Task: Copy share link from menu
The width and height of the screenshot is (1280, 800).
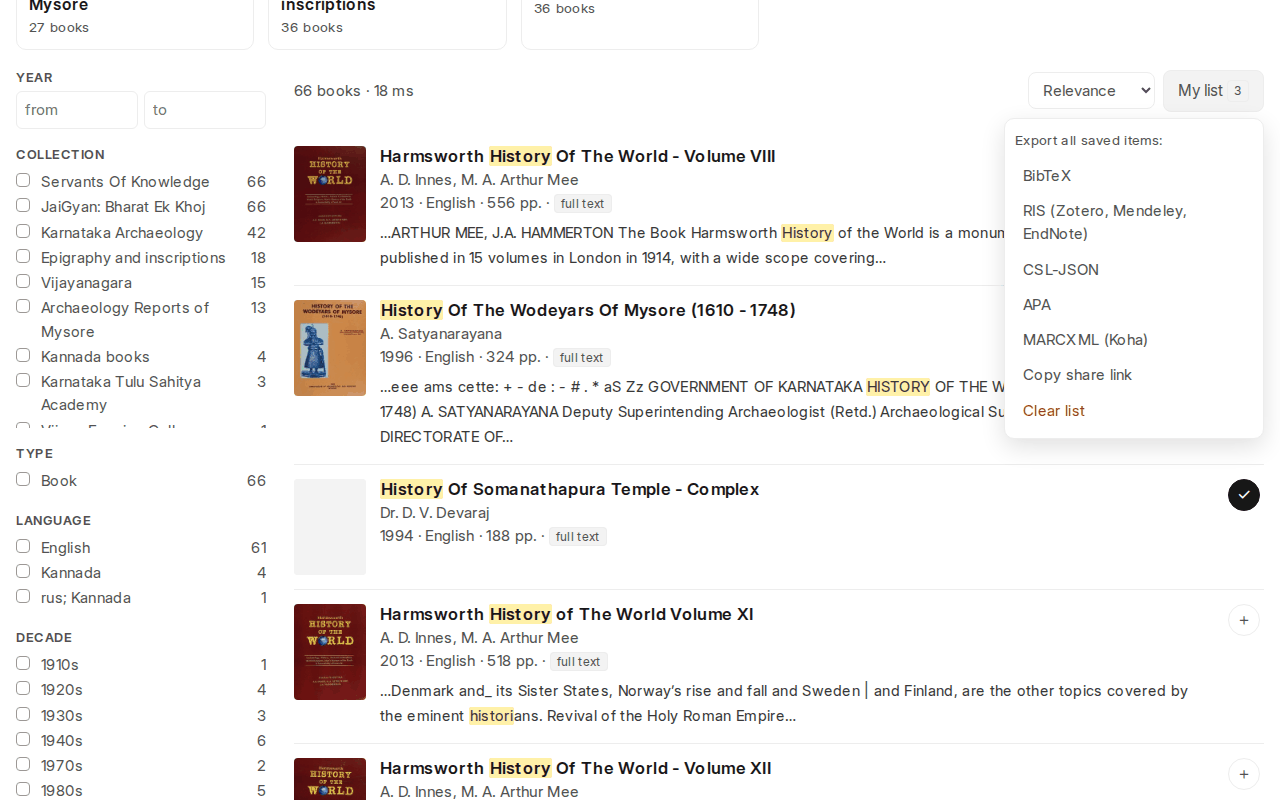Action: click(x=1134, y=375)
